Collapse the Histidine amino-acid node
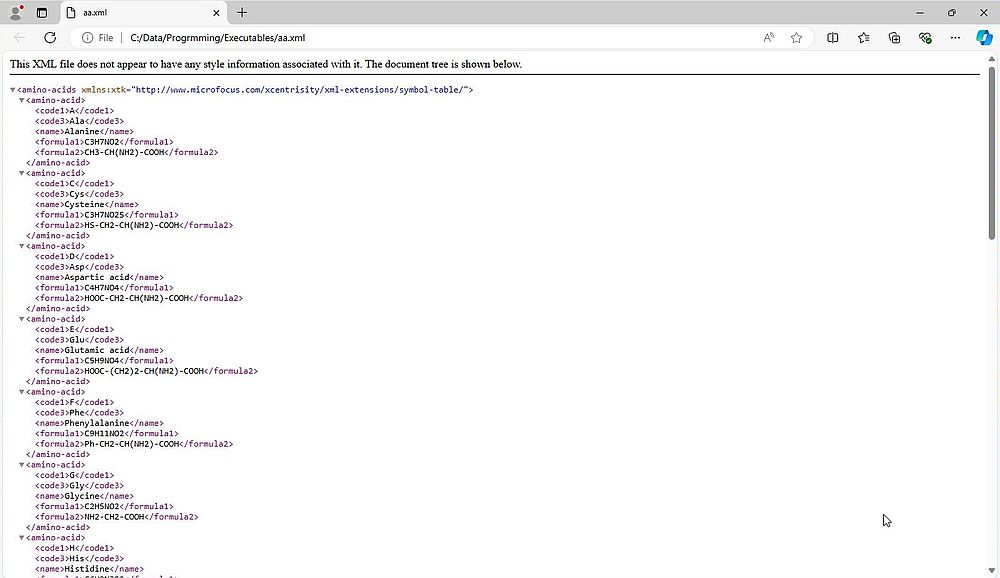Viewport: 1000px width, 578px height. point(22,537)
